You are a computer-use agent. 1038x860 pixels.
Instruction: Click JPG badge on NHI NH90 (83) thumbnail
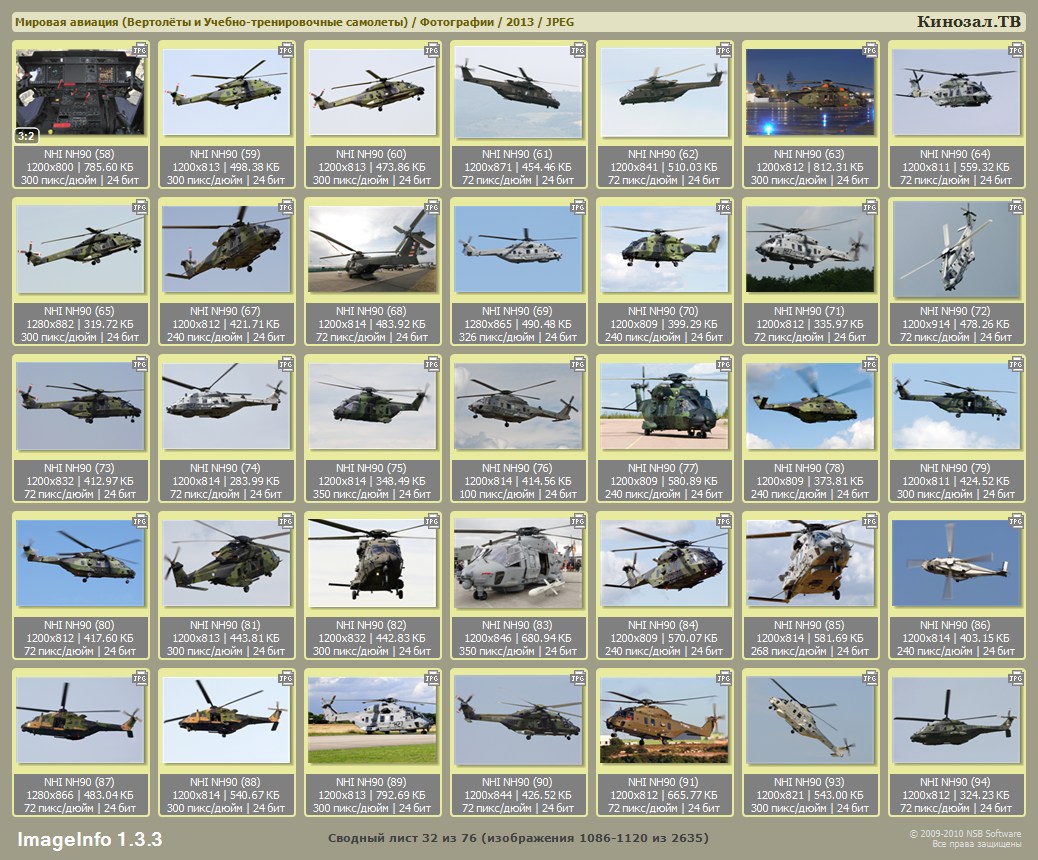pos(579,521)
